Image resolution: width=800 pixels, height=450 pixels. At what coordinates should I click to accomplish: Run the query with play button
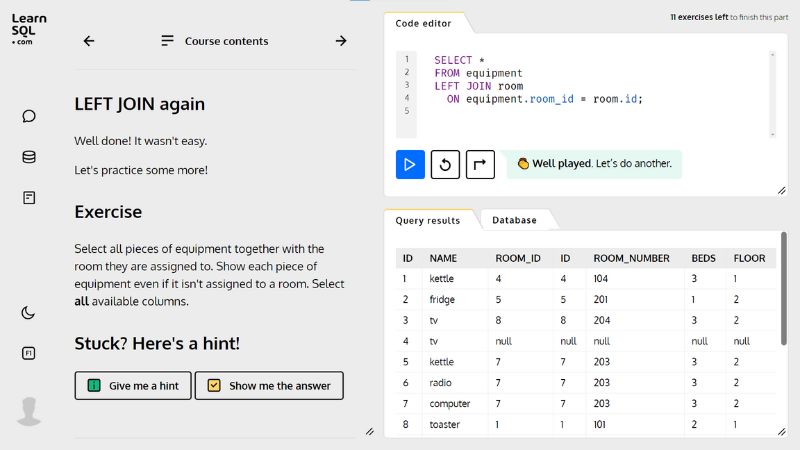click(x=410, y=164)
